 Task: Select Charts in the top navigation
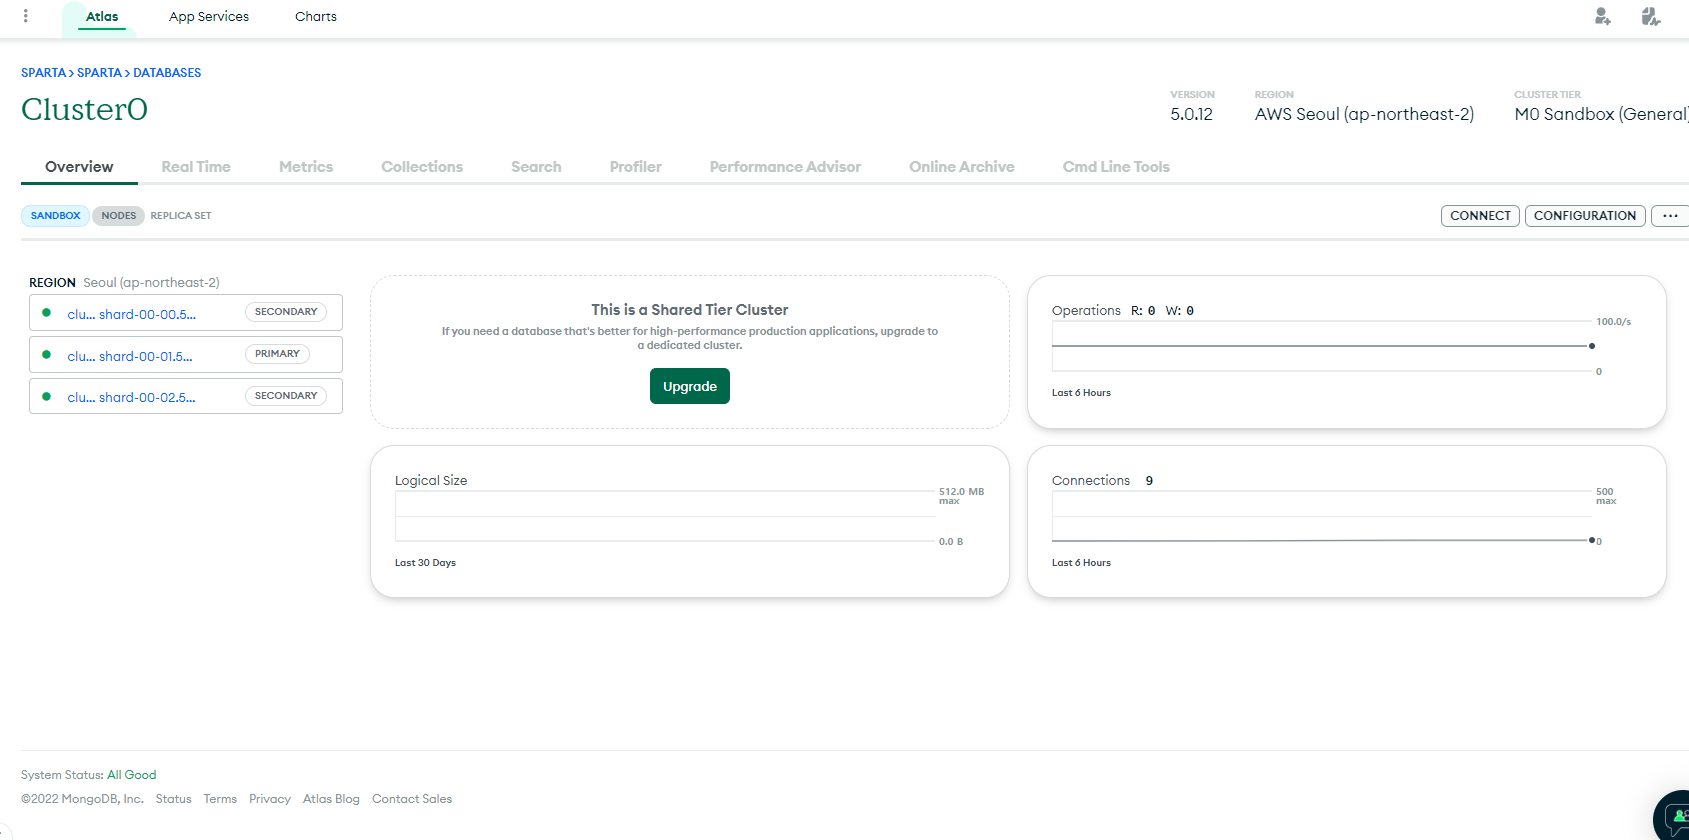(x=315, y=17)
